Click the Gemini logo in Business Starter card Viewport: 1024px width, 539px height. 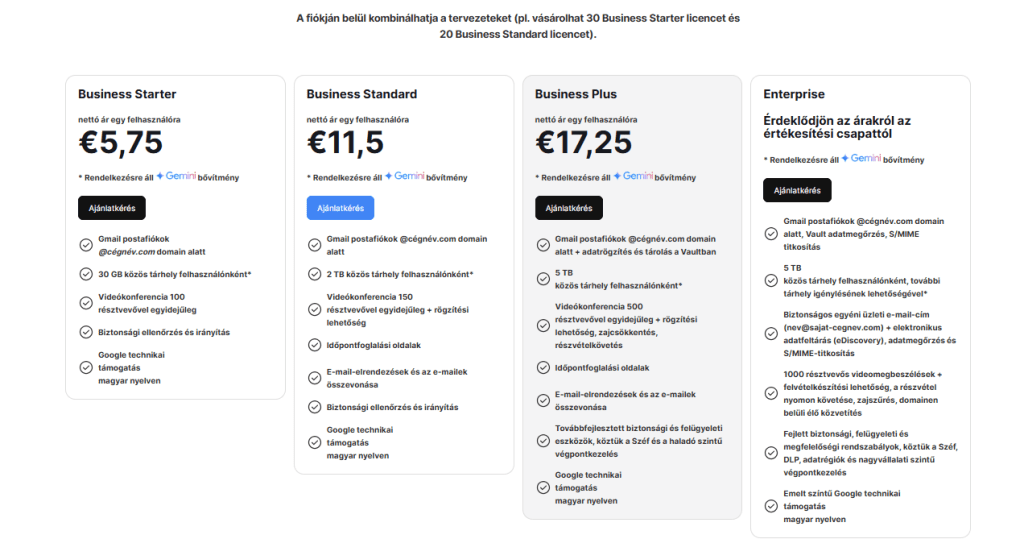175,176
